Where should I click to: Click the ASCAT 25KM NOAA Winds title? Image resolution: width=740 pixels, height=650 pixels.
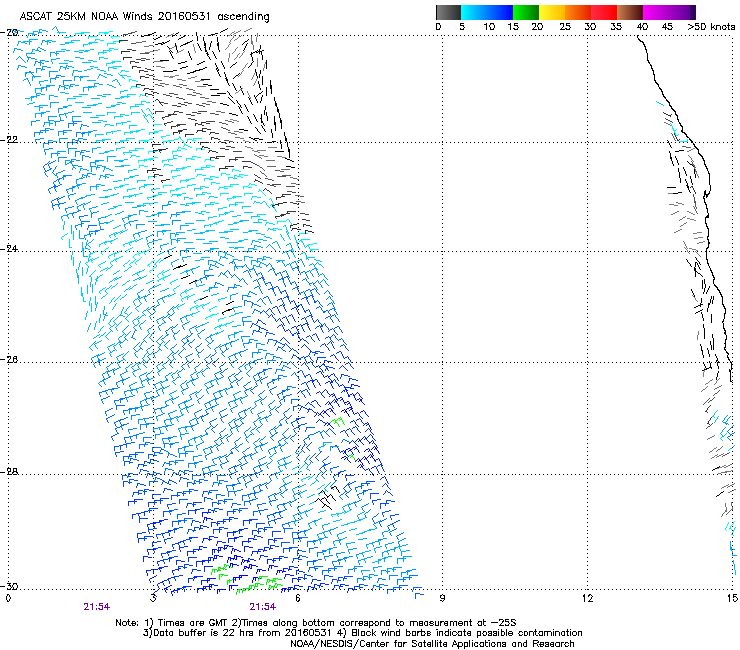pos(144,17)
